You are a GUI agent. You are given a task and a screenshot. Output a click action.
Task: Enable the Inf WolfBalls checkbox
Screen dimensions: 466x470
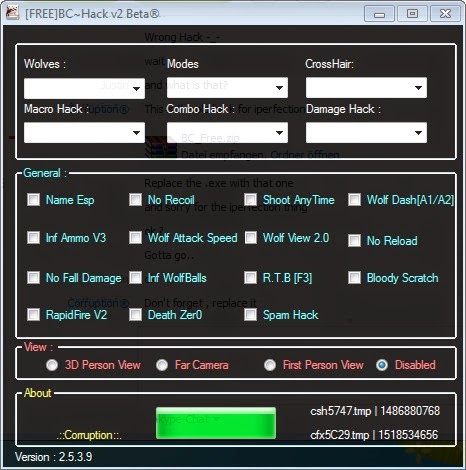click(x=135, y=277)
